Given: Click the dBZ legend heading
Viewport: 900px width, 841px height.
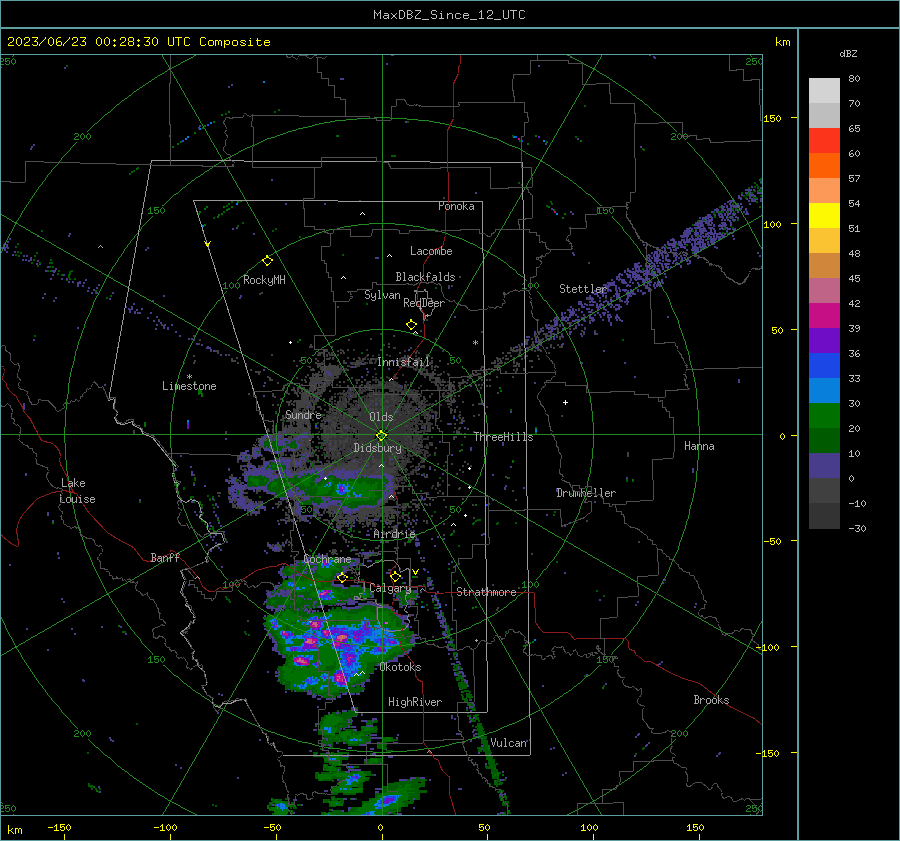Looking at the screenshot, I should [848, 54].
